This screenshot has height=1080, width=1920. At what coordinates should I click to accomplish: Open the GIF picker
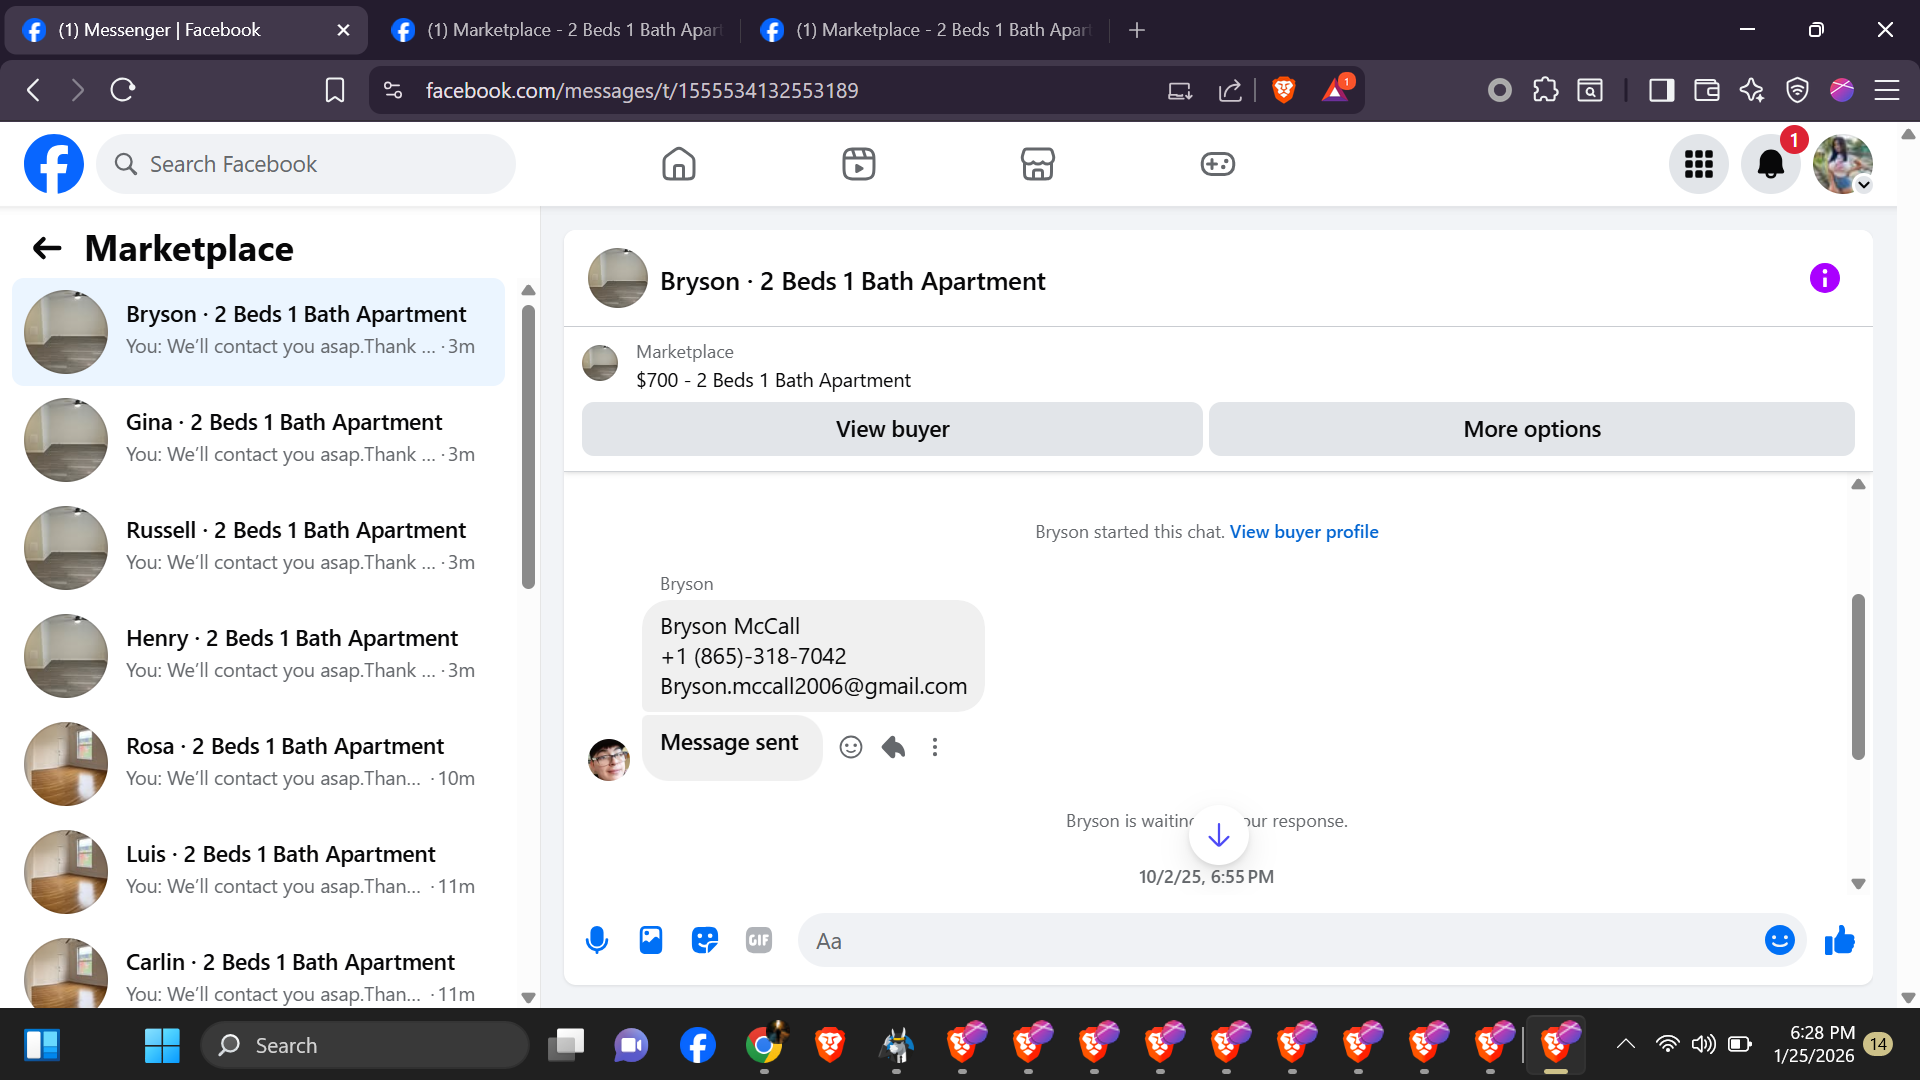[759, 940]
